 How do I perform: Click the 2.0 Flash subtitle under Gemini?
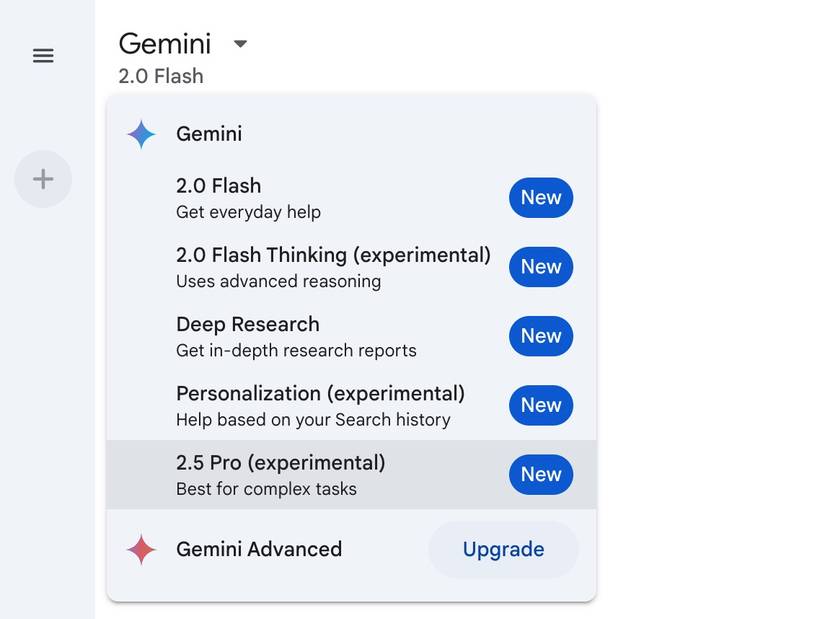click(x=161, y=76)
